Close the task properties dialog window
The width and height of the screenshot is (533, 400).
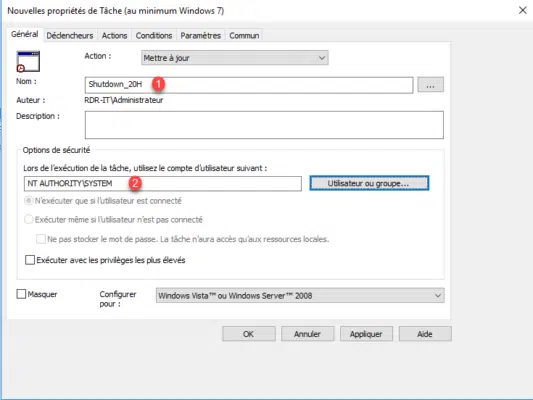click(x=522, y=10)
